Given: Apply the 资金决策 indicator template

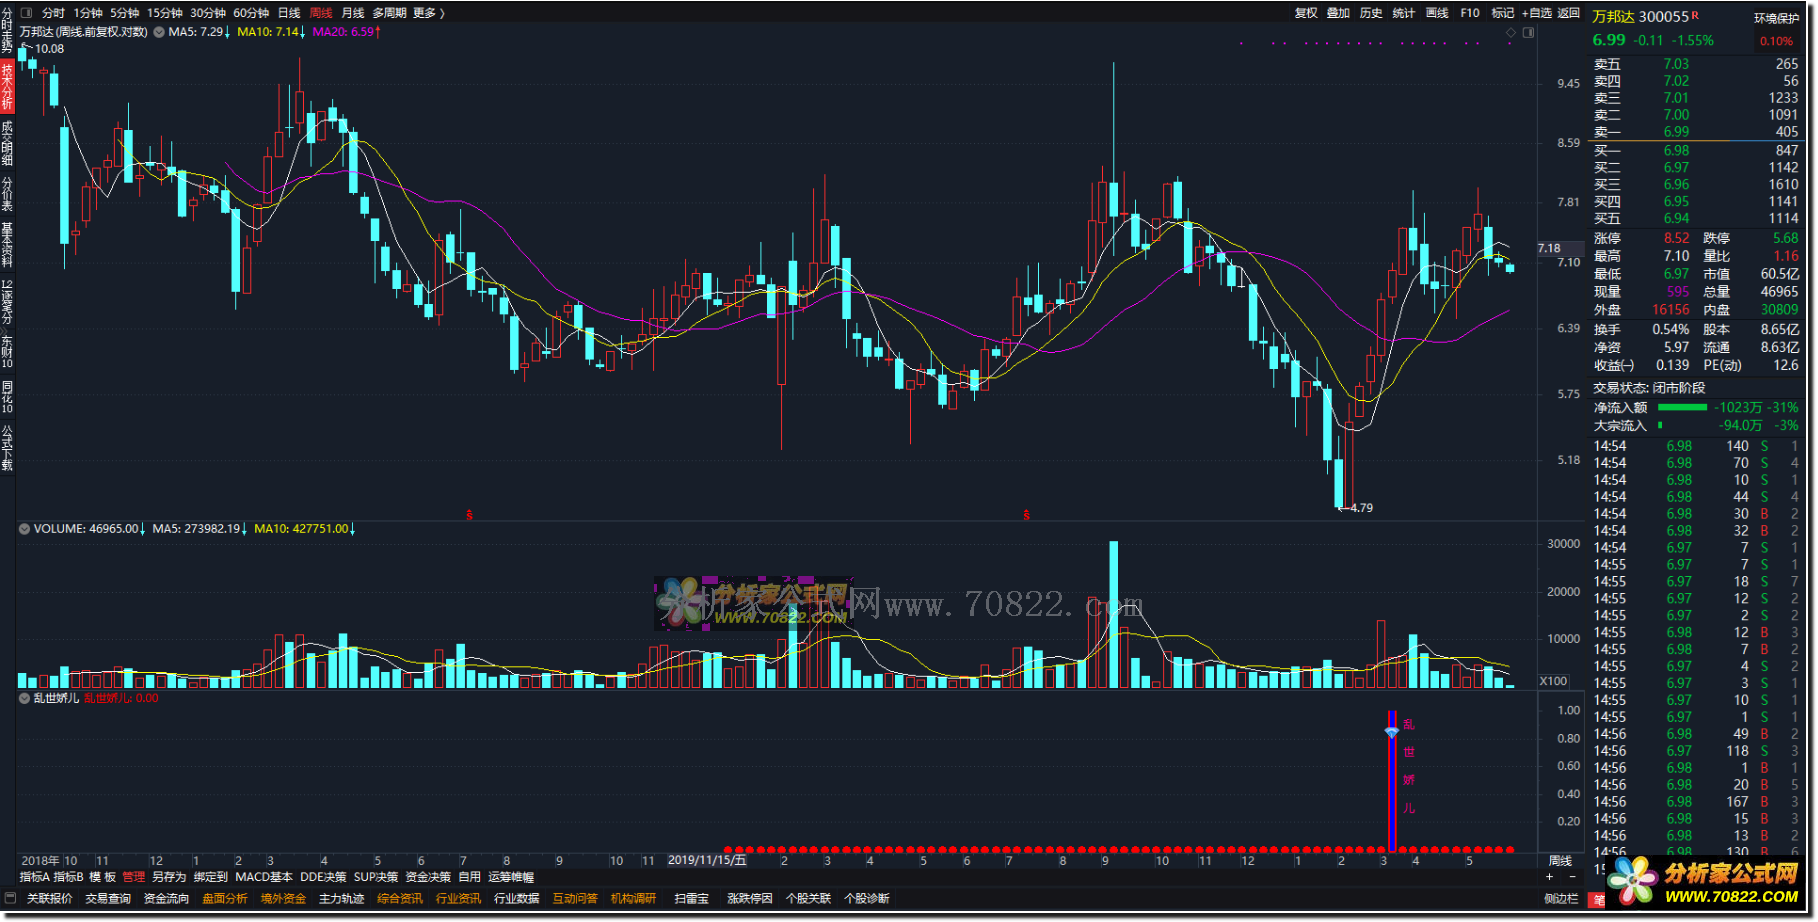Looking at the screenshot, I should 428,877.
